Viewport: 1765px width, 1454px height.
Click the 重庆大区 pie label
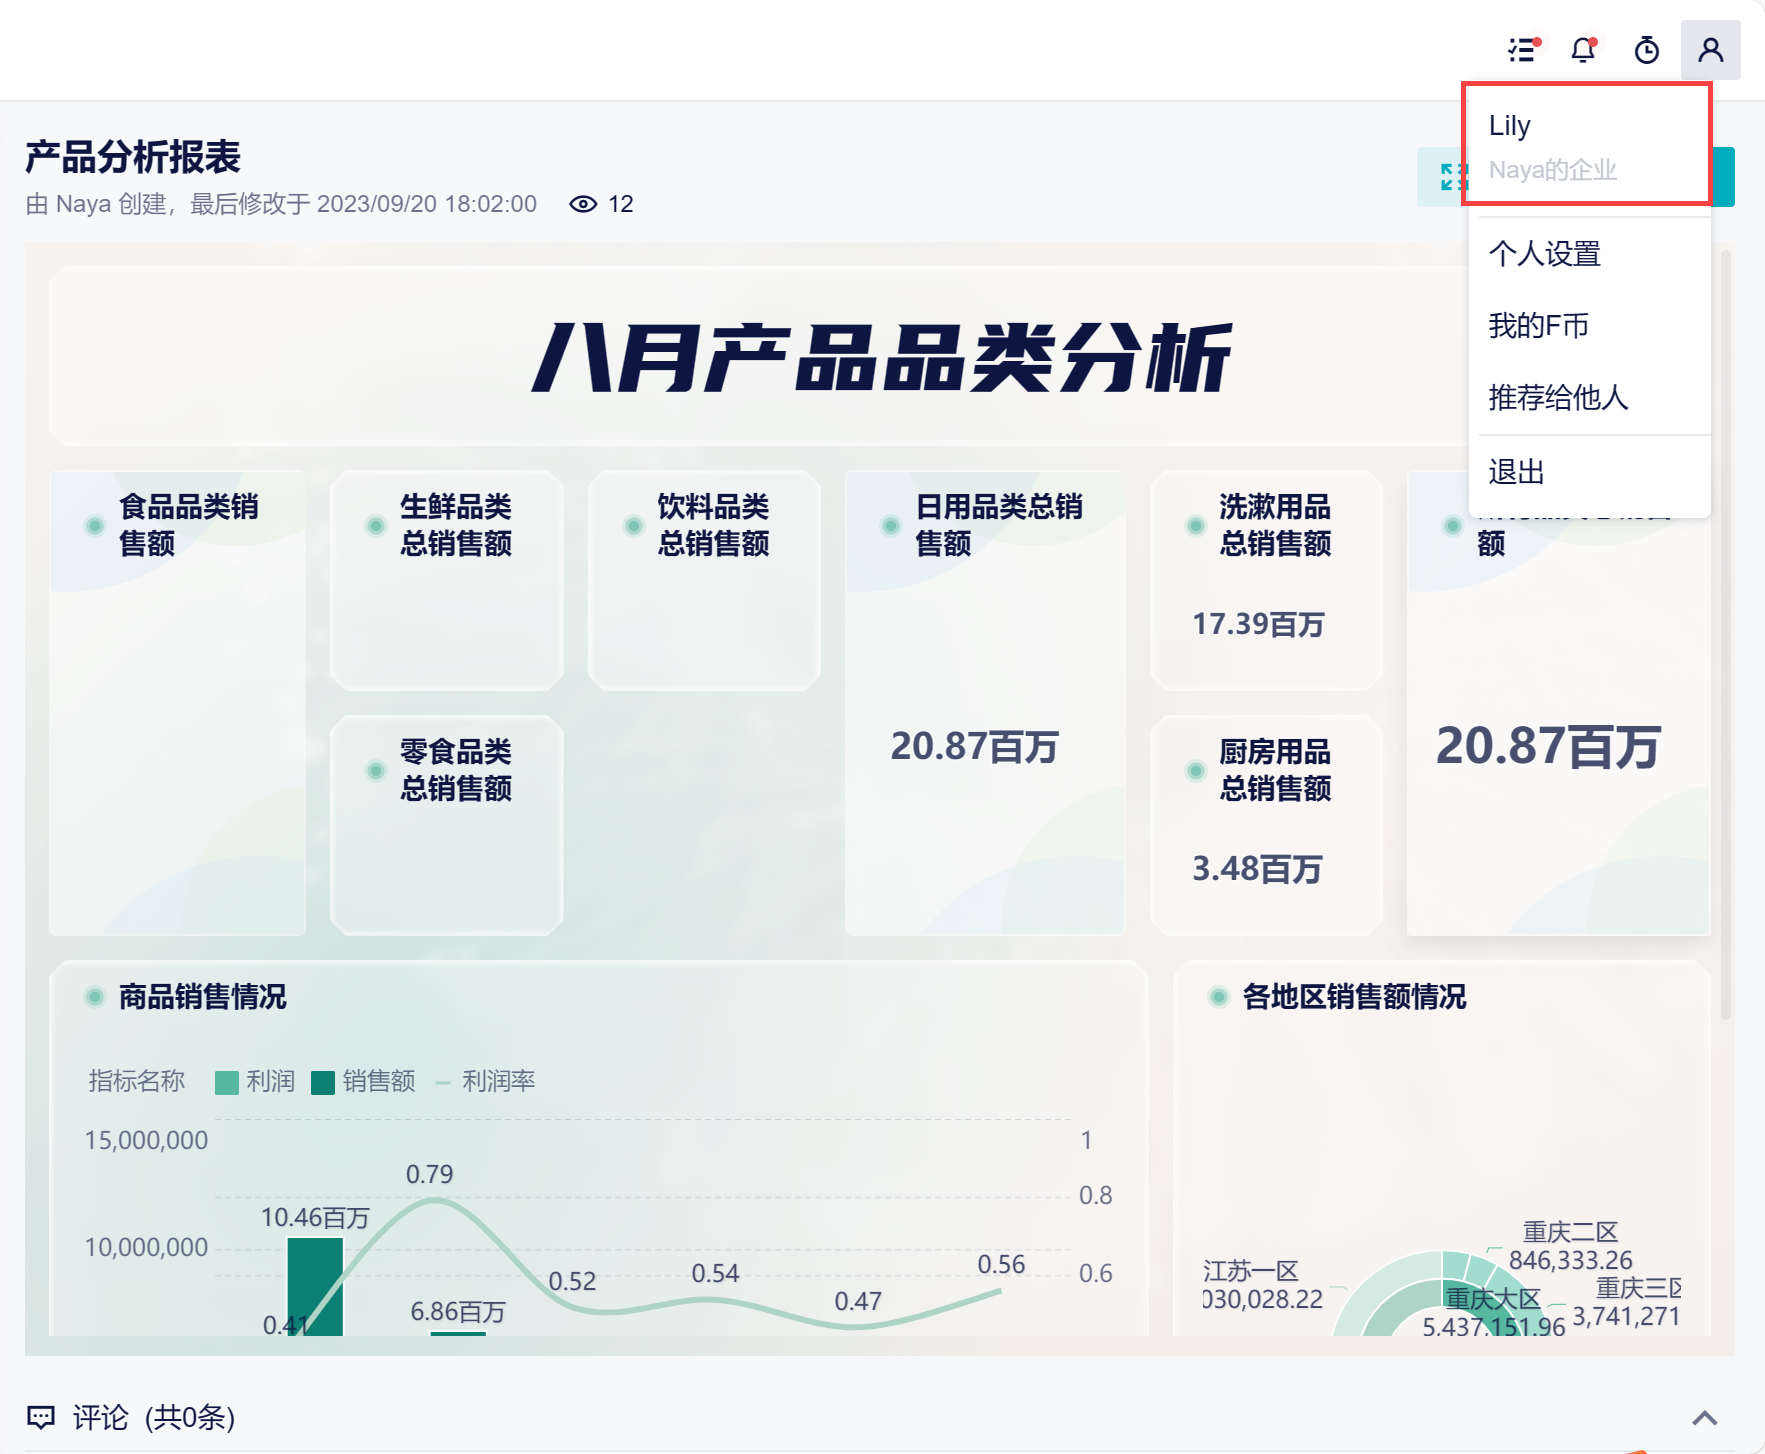pyautogui.click(x=1493, y=1299)
